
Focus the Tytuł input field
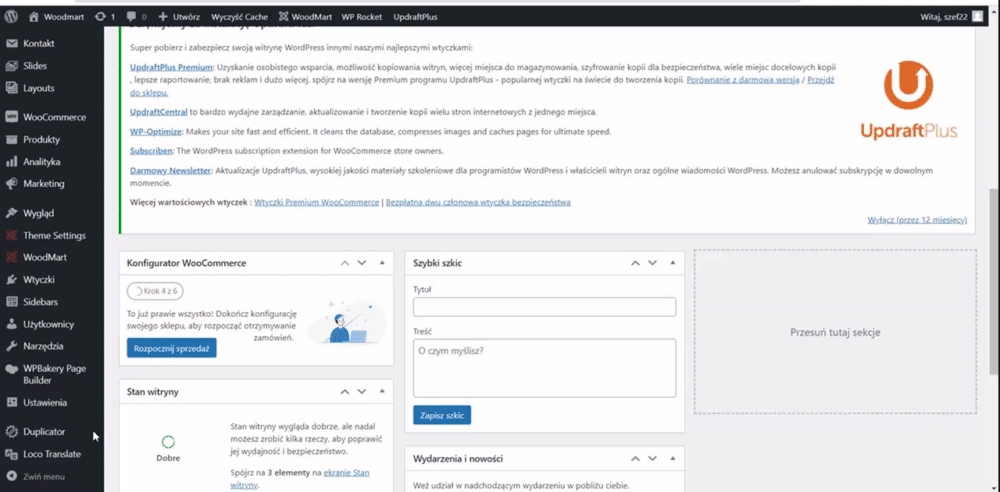[544, 307]
